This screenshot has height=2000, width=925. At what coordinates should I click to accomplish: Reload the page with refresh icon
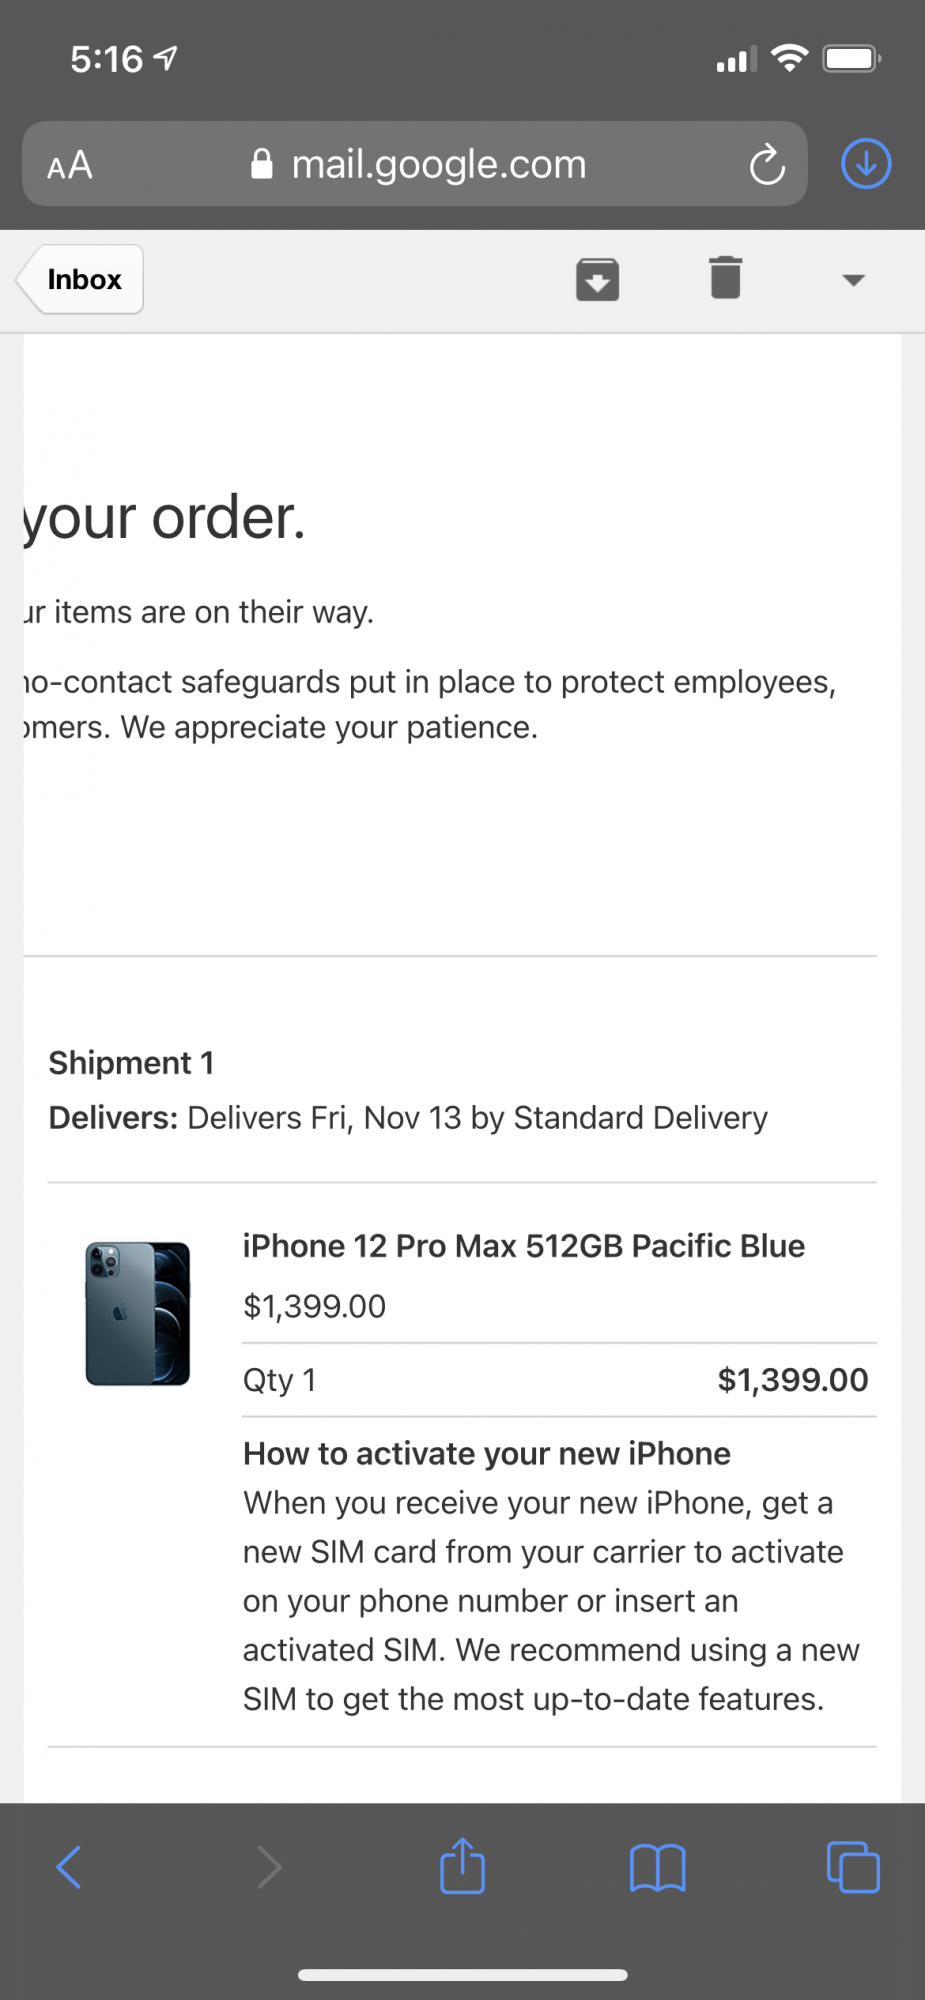[x=767, y=165]
